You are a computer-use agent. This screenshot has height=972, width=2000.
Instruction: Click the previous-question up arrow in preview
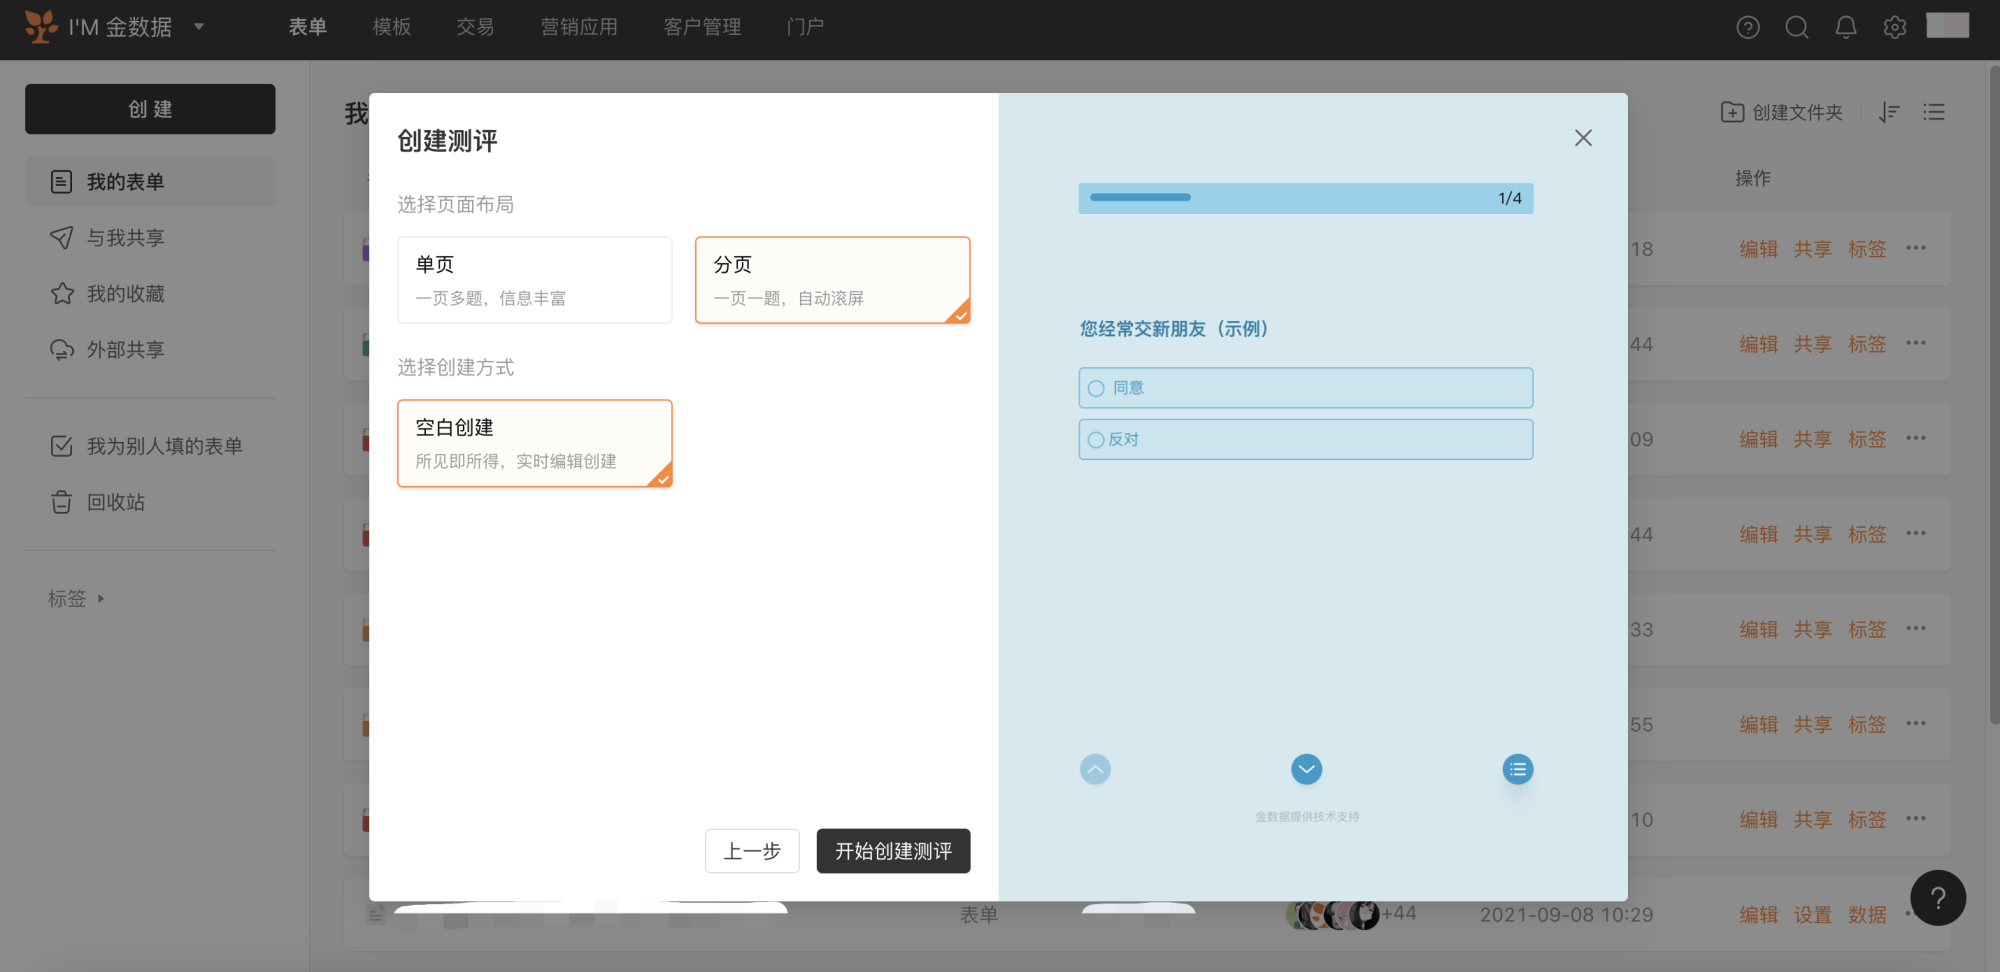(1096, 769)
